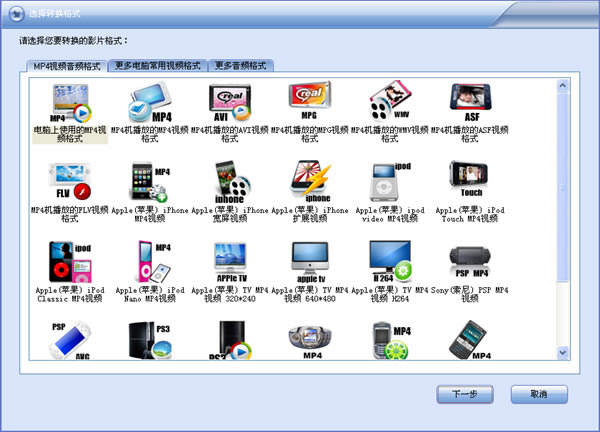600x432 pixels.
Task: Switch to 更多电脑常用视频格式 tab
Action: point(155,65)
